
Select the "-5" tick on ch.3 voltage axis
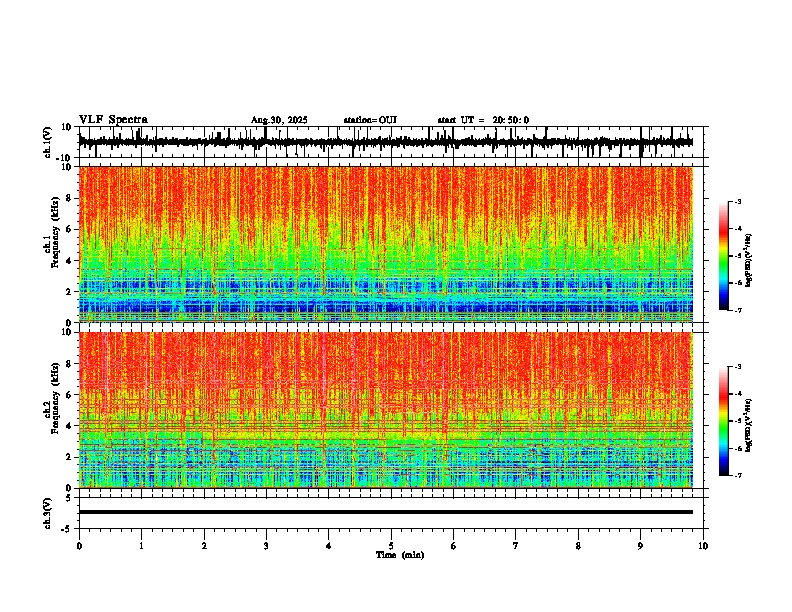pyautogui.click(x=68, y=529)
